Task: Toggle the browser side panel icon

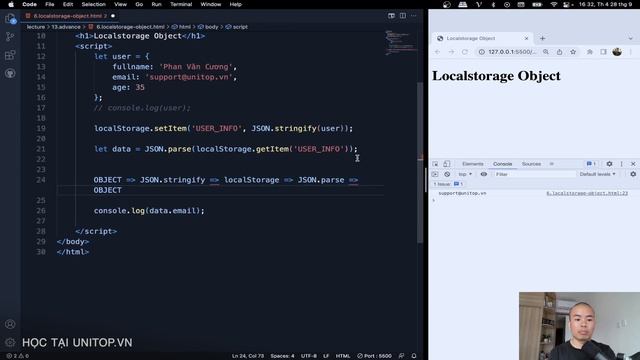Action: click(x=603, y=52)
